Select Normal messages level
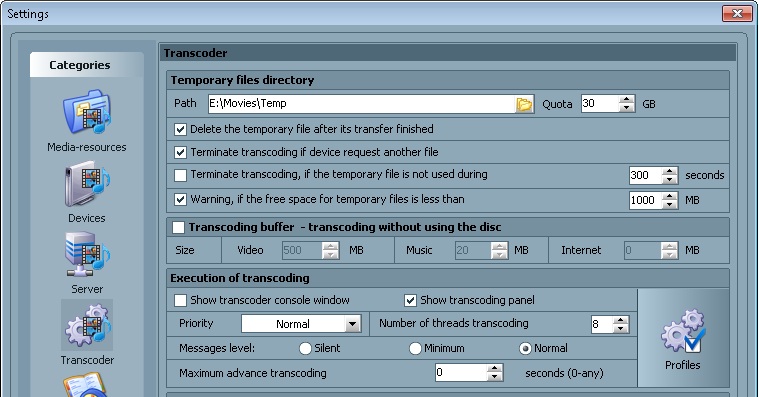759x397 pixels. click(x=525, y=349)
